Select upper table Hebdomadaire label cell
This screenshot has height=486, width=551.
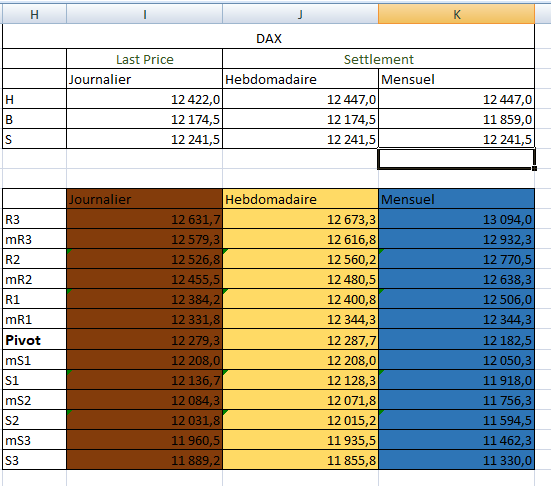pos(300,79)
